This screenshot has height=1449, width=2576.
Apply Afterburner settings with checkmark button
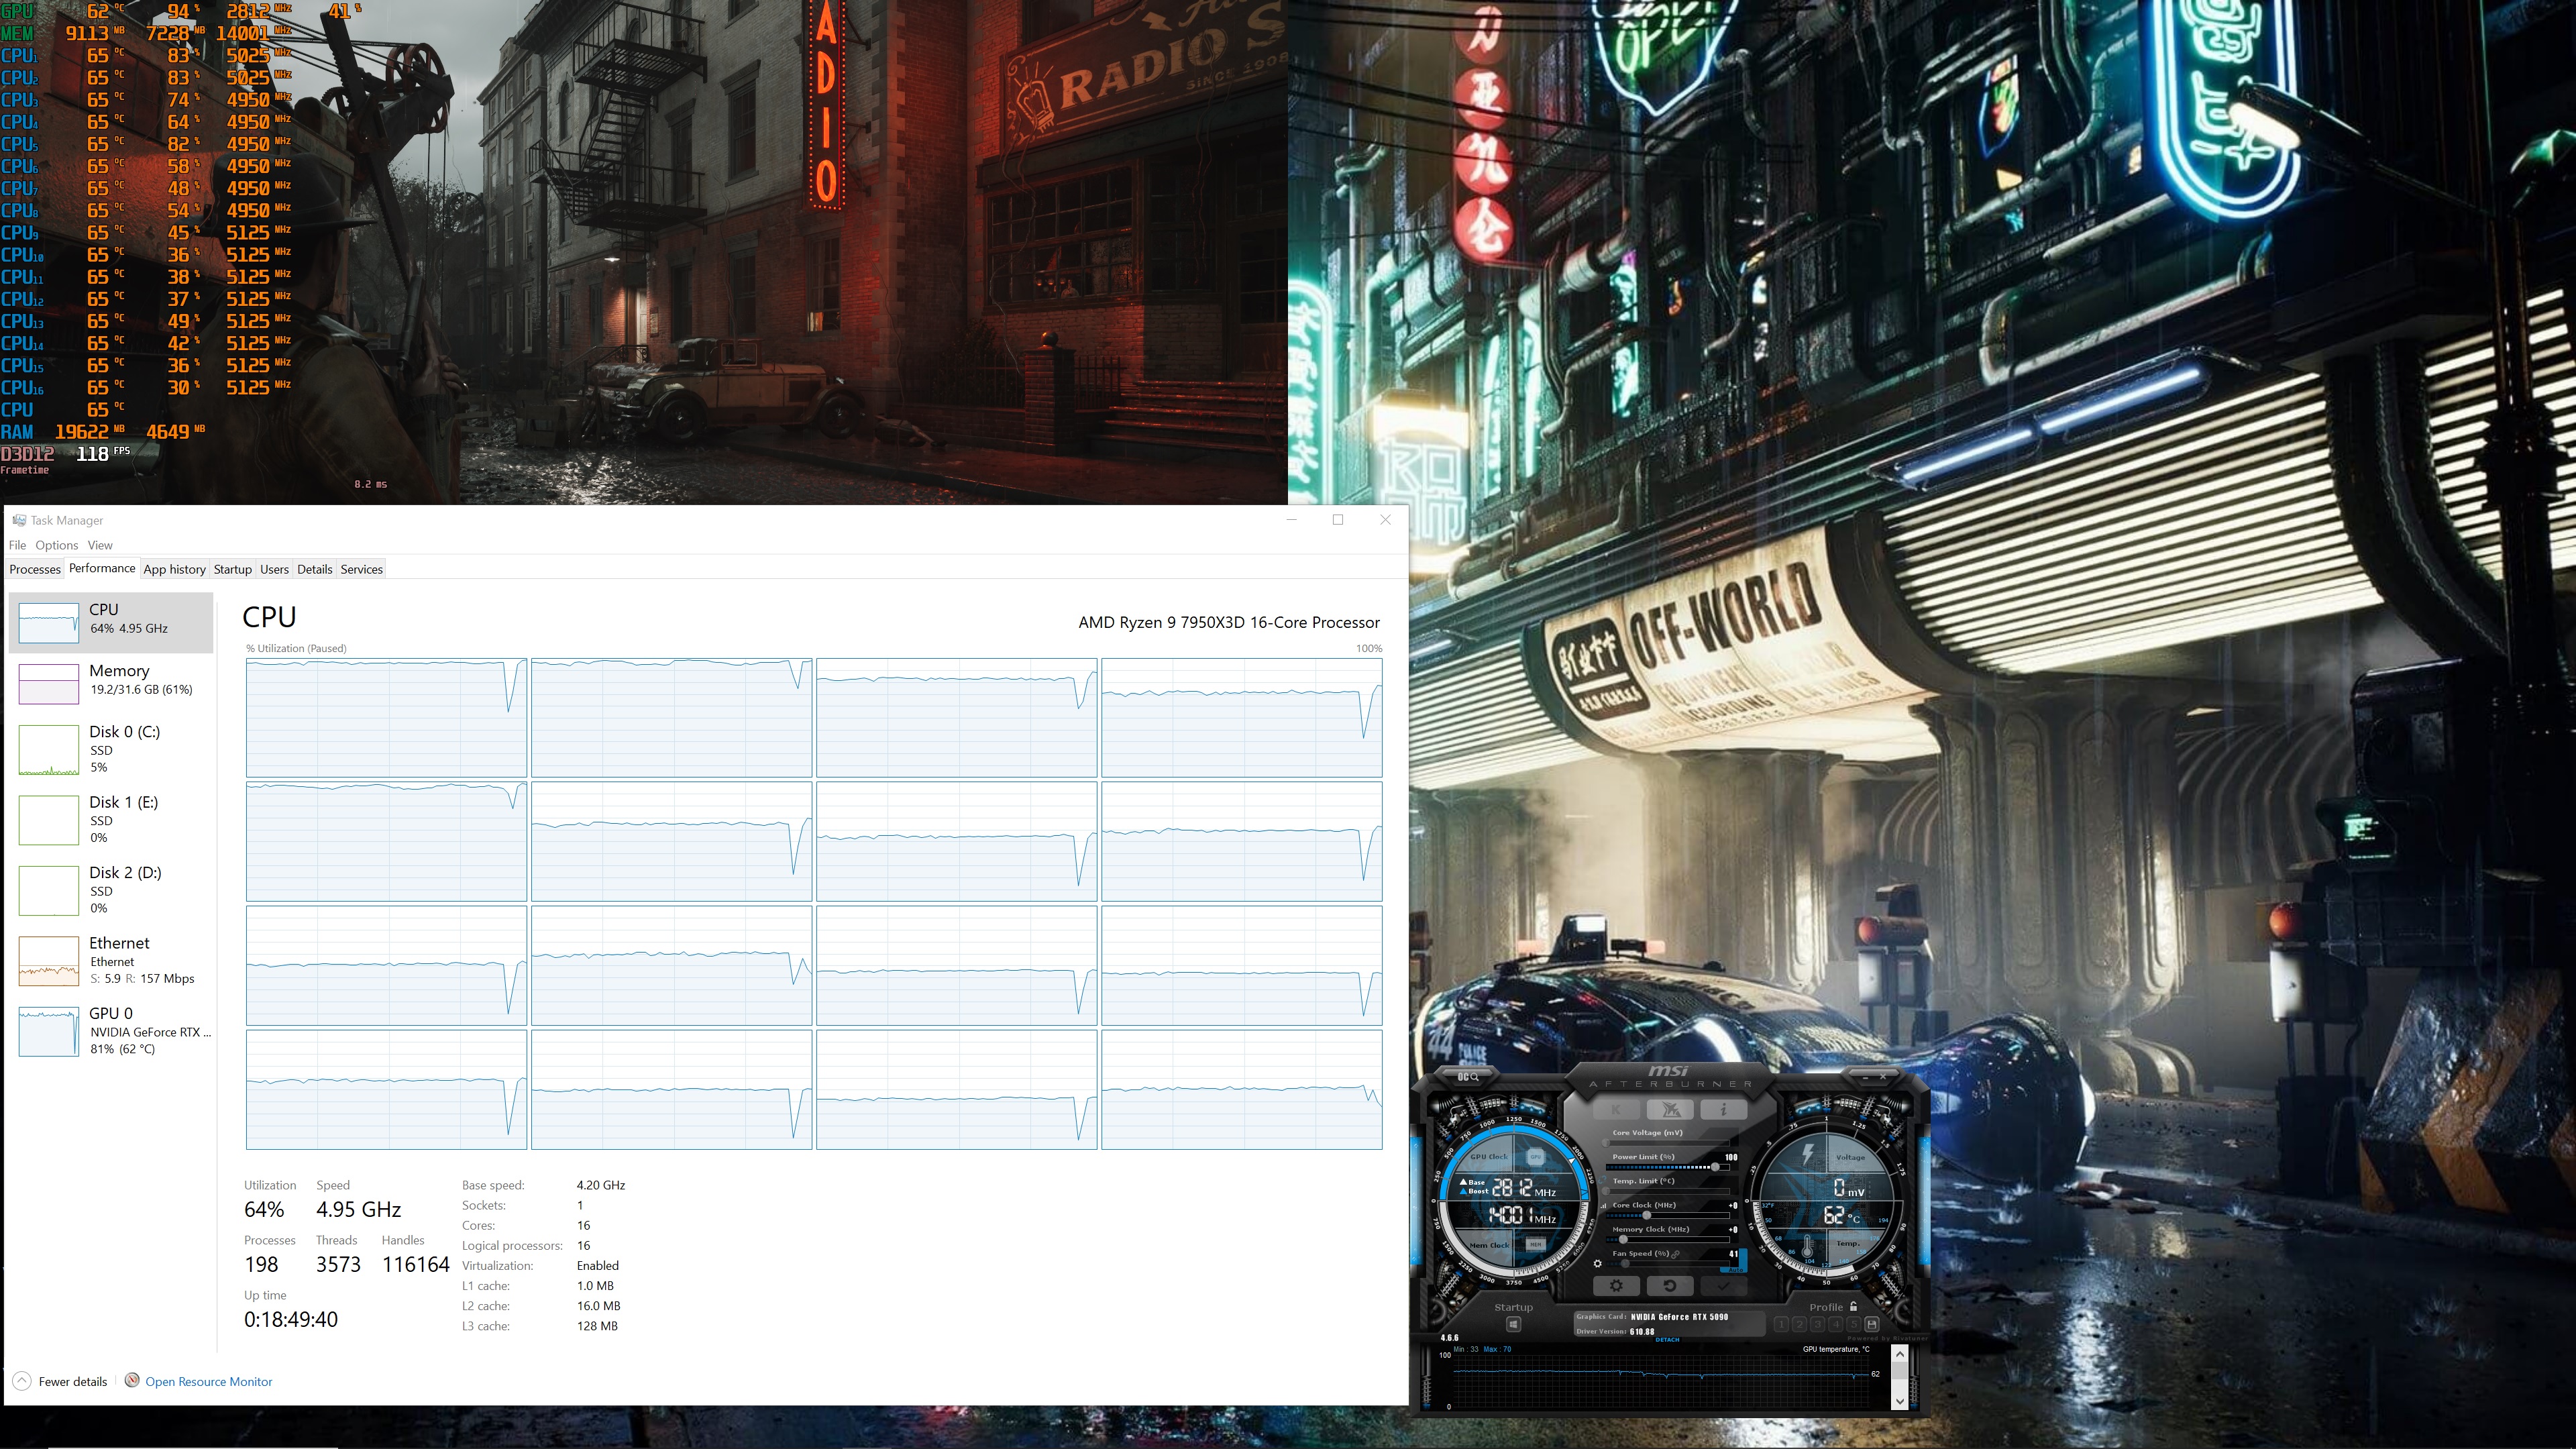1723,1286
